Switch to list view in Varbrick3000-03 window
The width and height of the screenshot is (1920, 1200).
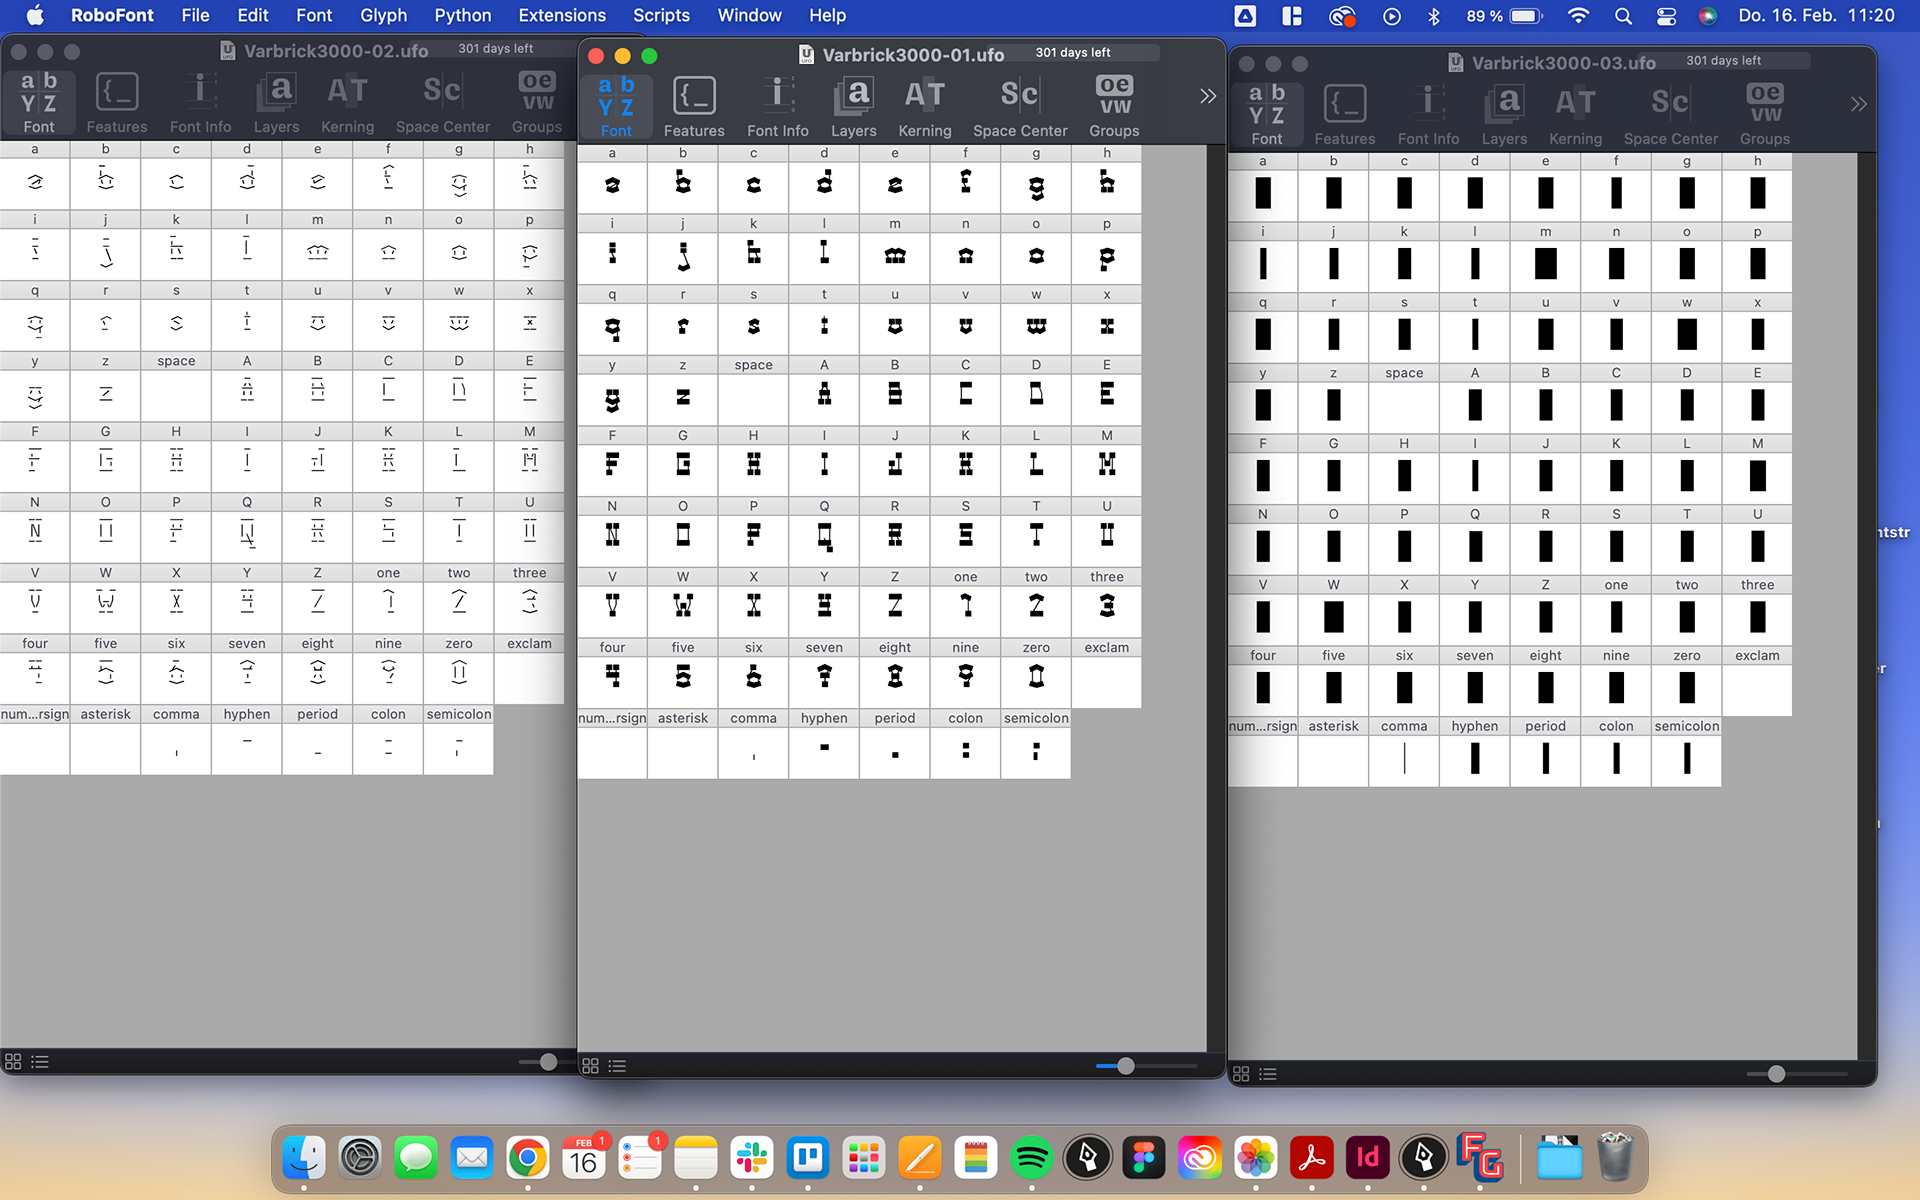click(1268, 1074)
